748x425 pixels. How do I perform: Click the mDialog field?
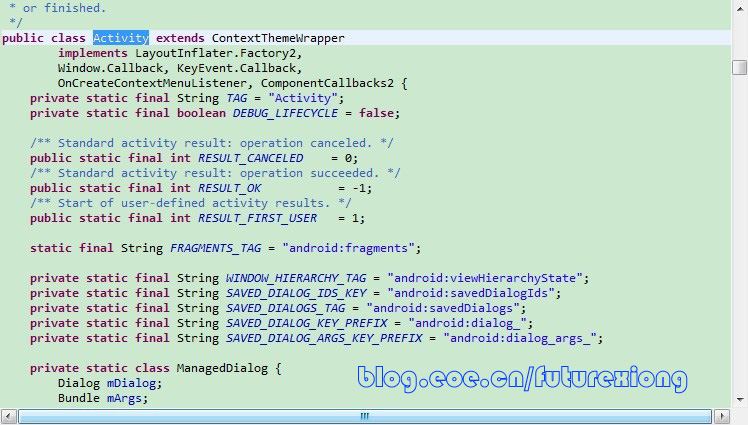click(131, 383)
